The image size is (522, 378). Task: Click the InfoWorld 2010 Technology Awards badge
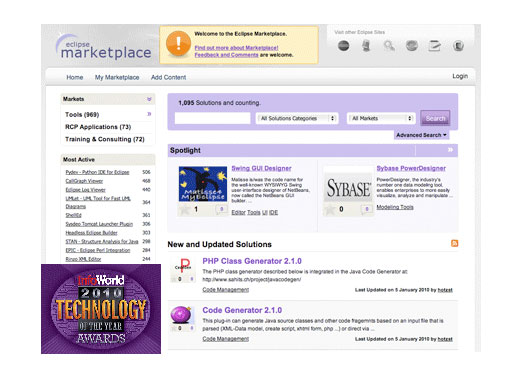[x=101, y=309]
